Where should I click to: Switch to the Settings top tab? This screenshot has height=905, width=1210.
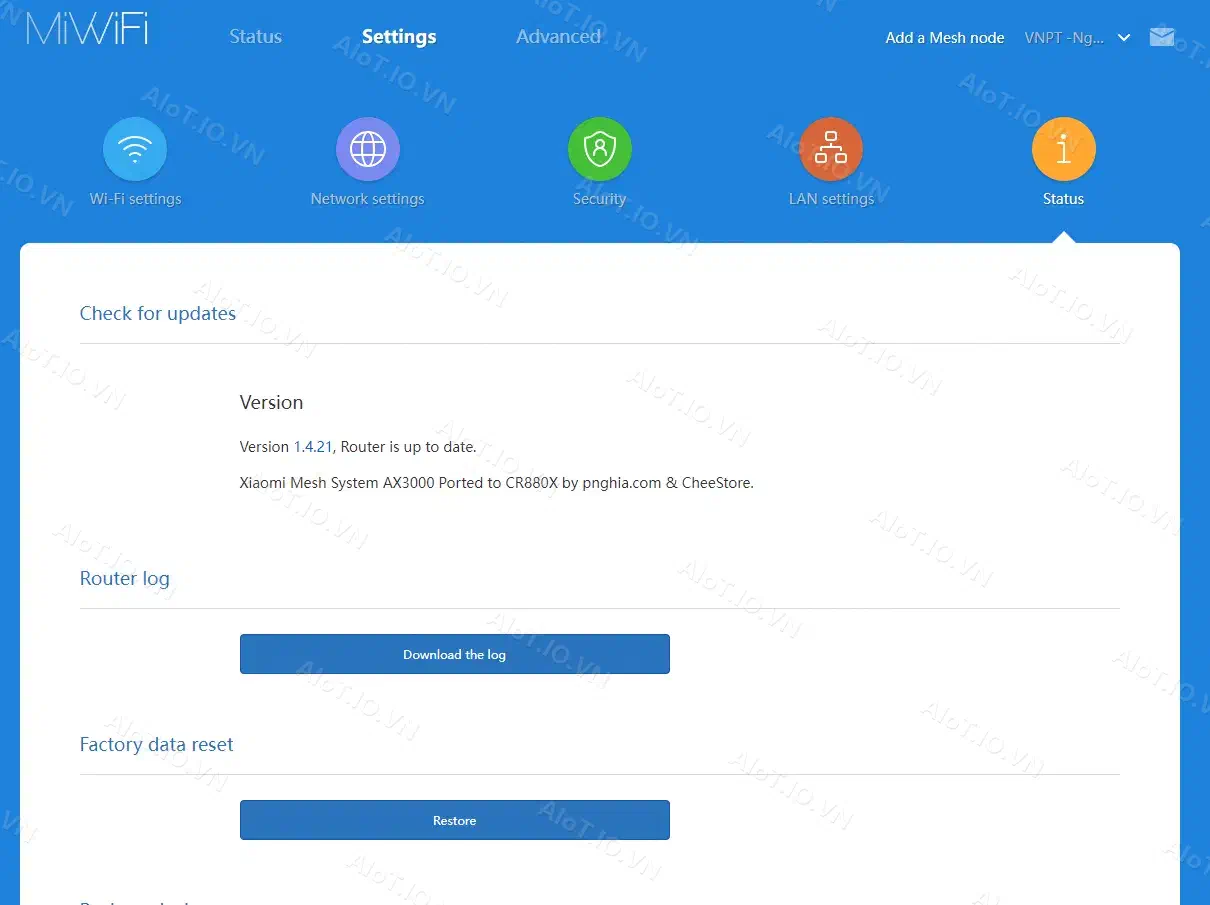point(399,37)
